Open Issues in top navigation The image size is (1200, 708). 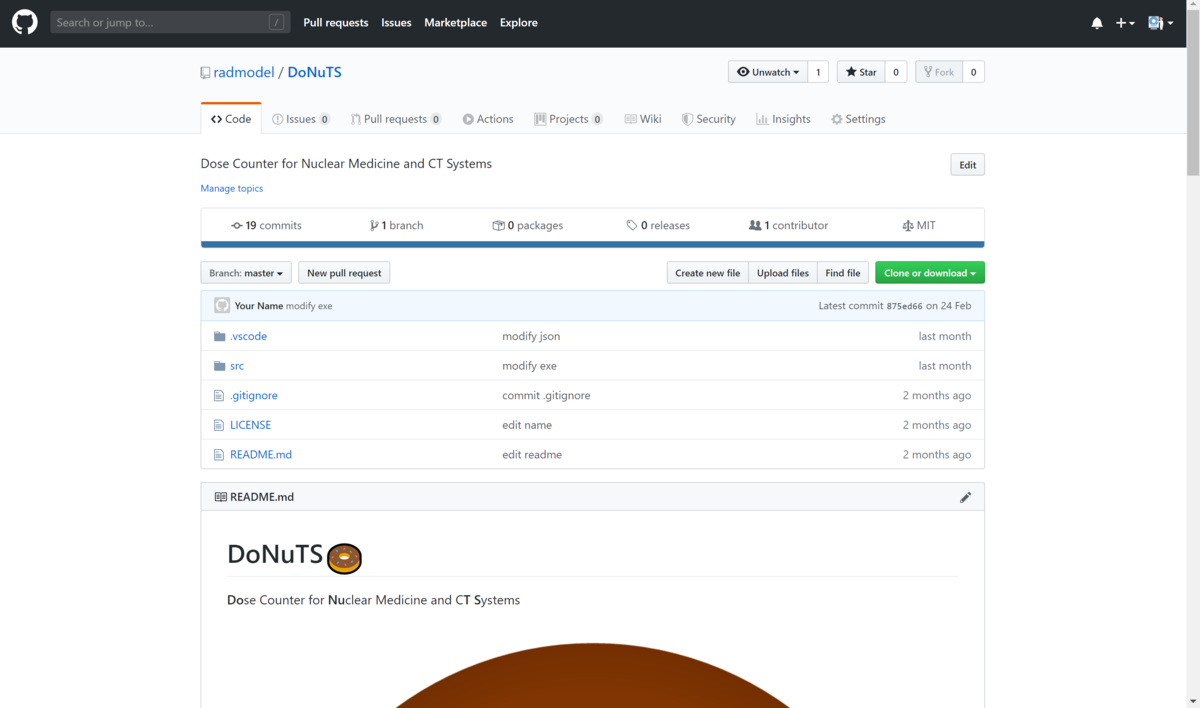tap(396, 22)
